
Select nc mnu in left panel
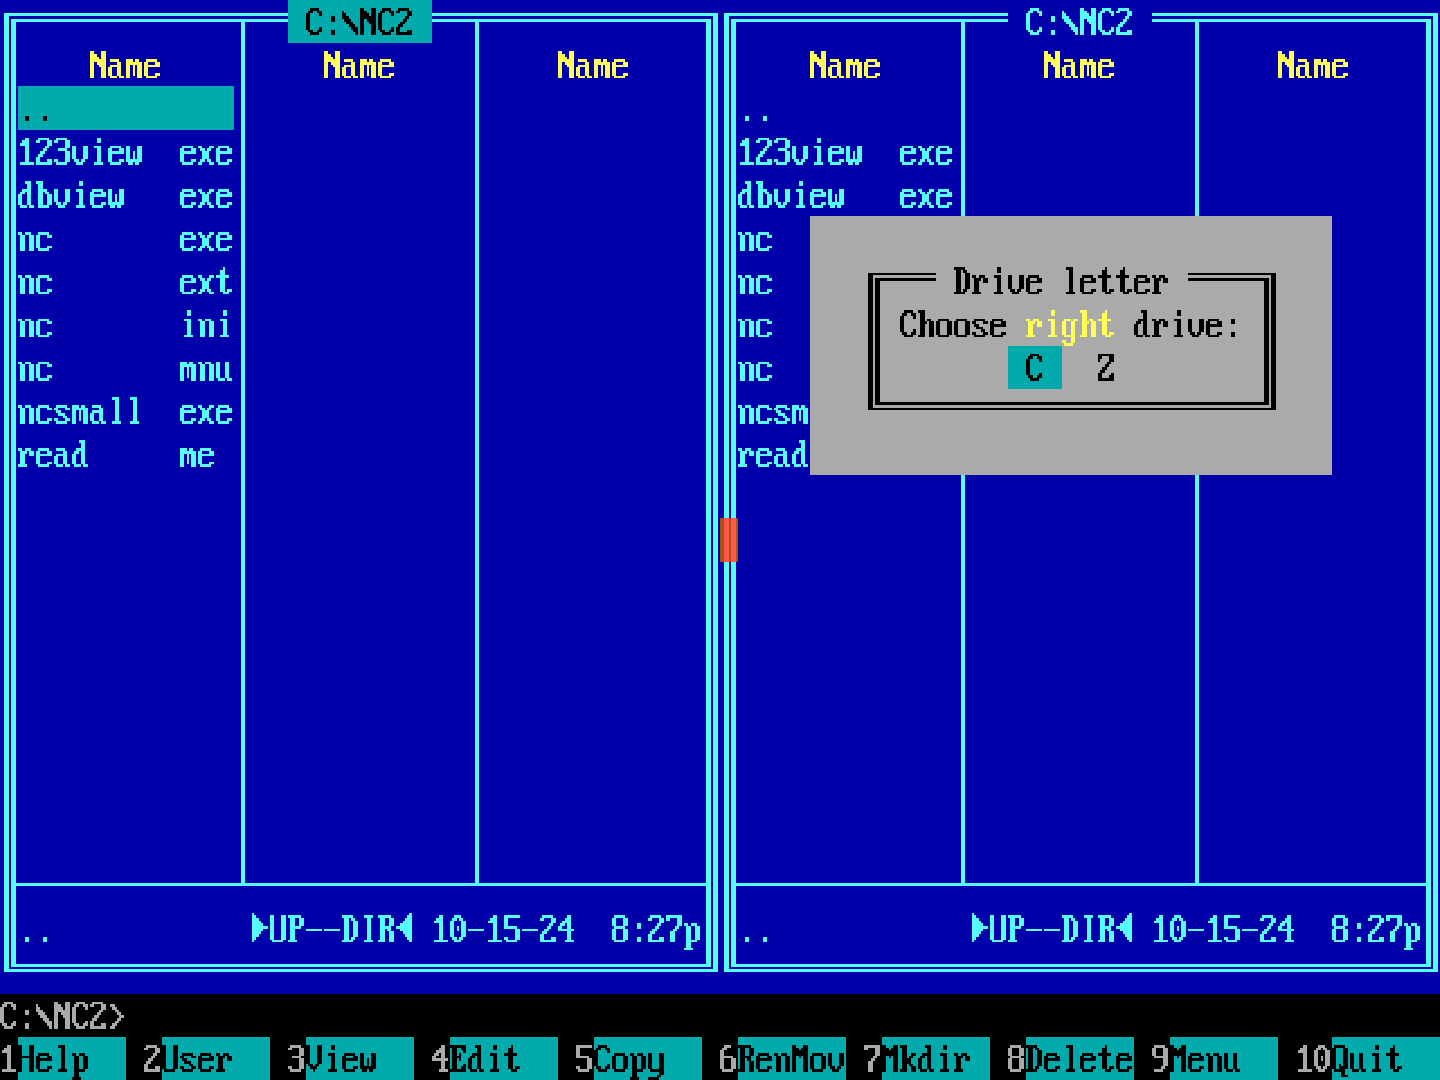point(126,368)
